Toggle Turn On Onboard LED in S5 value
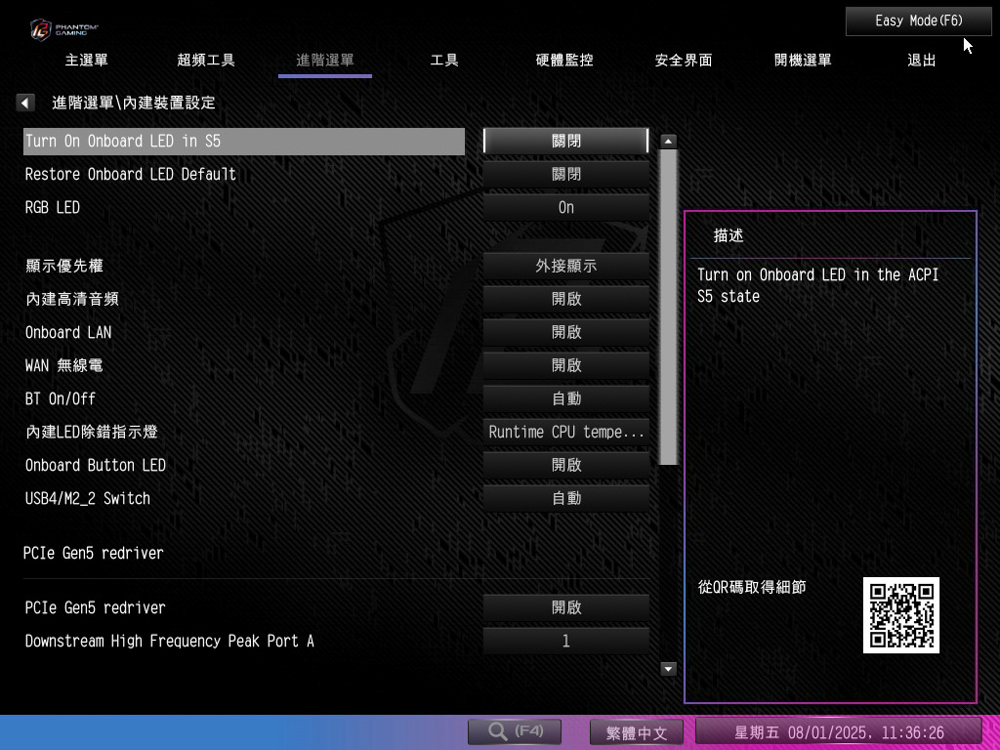The width and height of the screenshot is (1000, 750). point(566,141)
